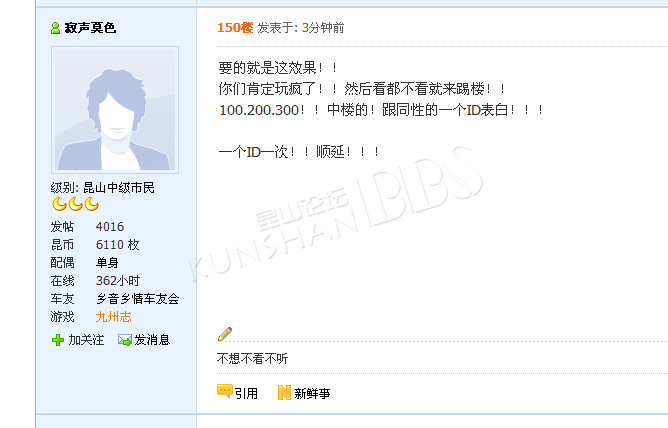Open 新鲜事 link
668x428 pixels.
pyautogui.click(x=312, y=393)
